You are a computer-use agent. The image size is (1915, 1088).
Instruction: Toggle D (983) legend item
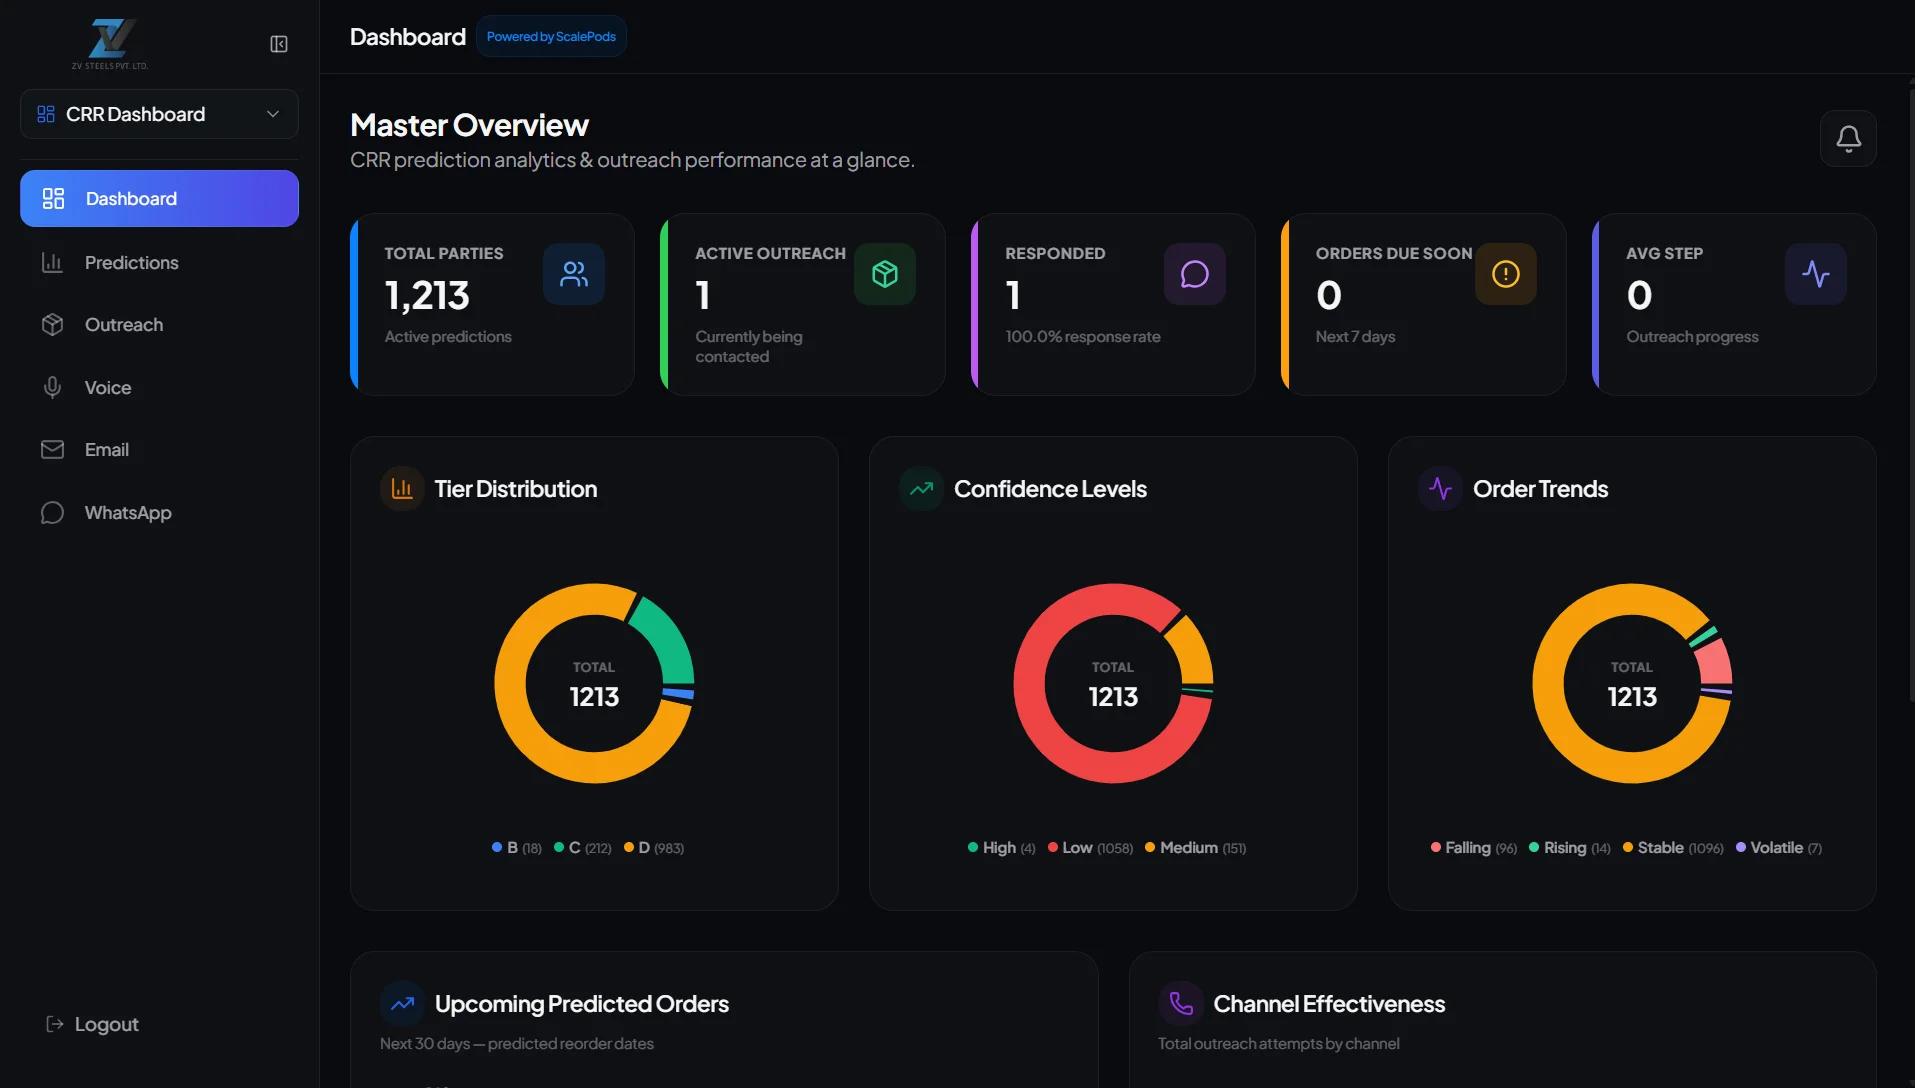[654, 848]
